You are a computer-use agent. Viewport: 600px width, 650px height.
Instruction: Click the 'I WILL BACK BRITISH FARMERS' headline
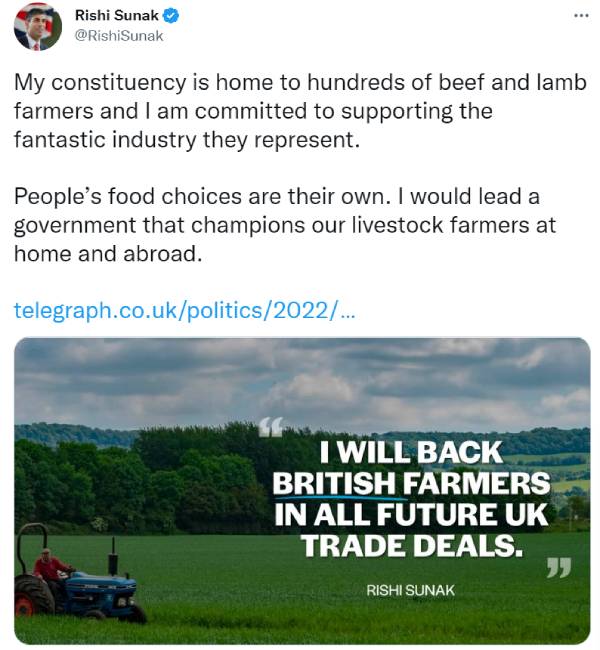pyautogui.click(x=410, y=468)
